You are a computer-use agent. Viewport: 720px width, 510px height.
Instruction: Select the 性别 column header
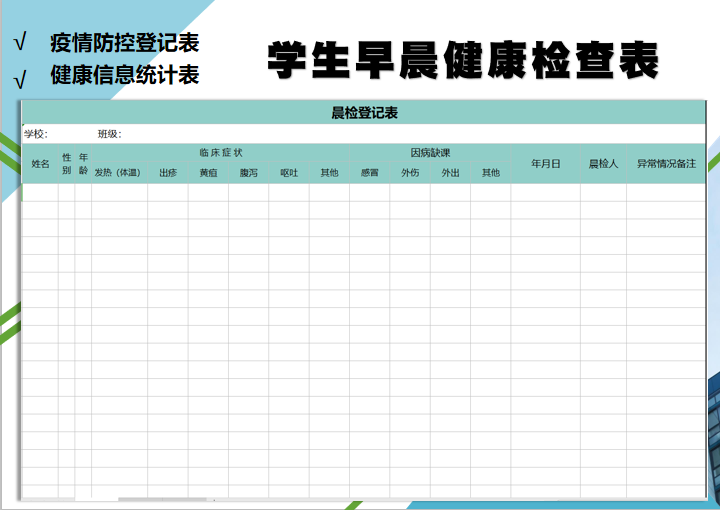pyautogui.click(x=67, y=163)
